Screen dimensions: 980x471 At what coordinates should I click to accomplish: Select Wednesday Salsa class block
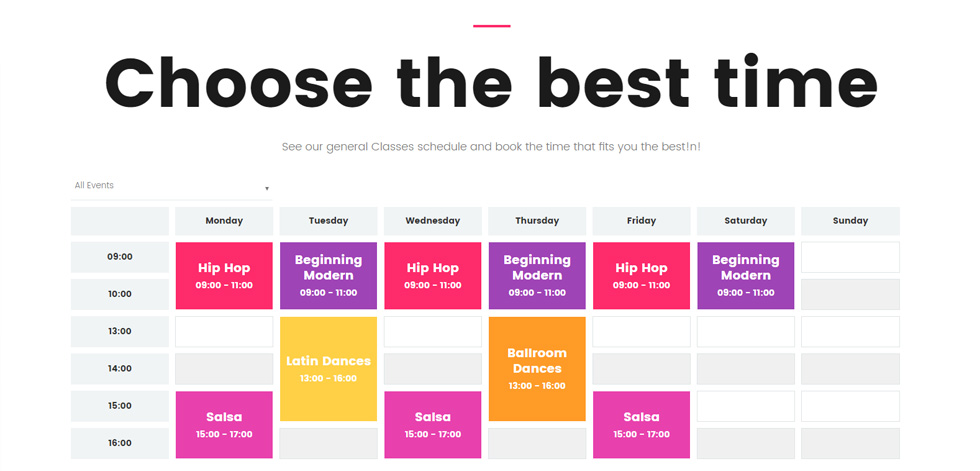click(x=432, y=425)
